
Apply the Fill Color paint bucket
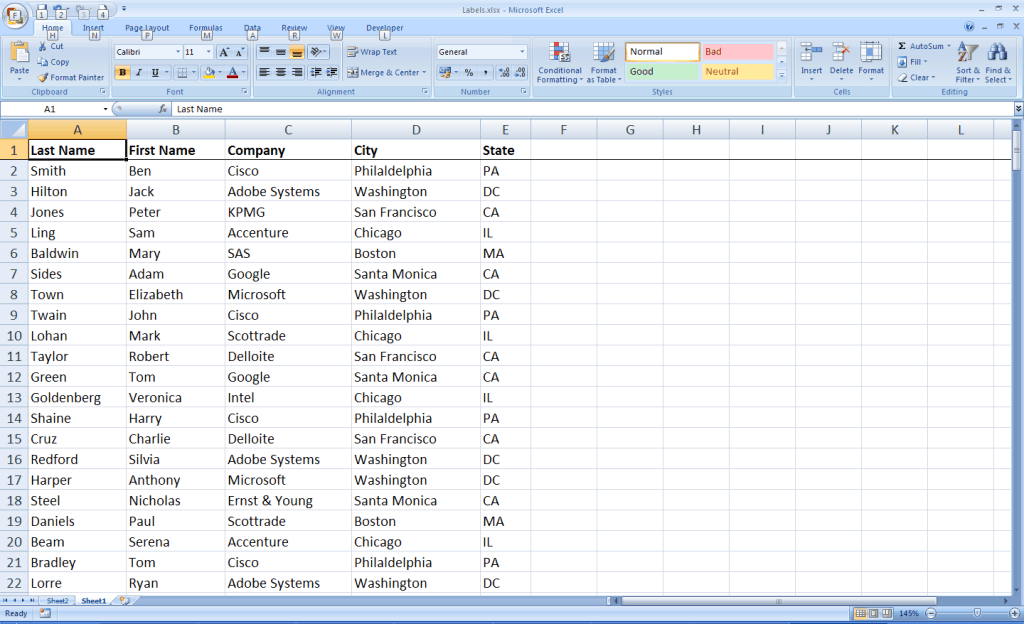(209, 72)
